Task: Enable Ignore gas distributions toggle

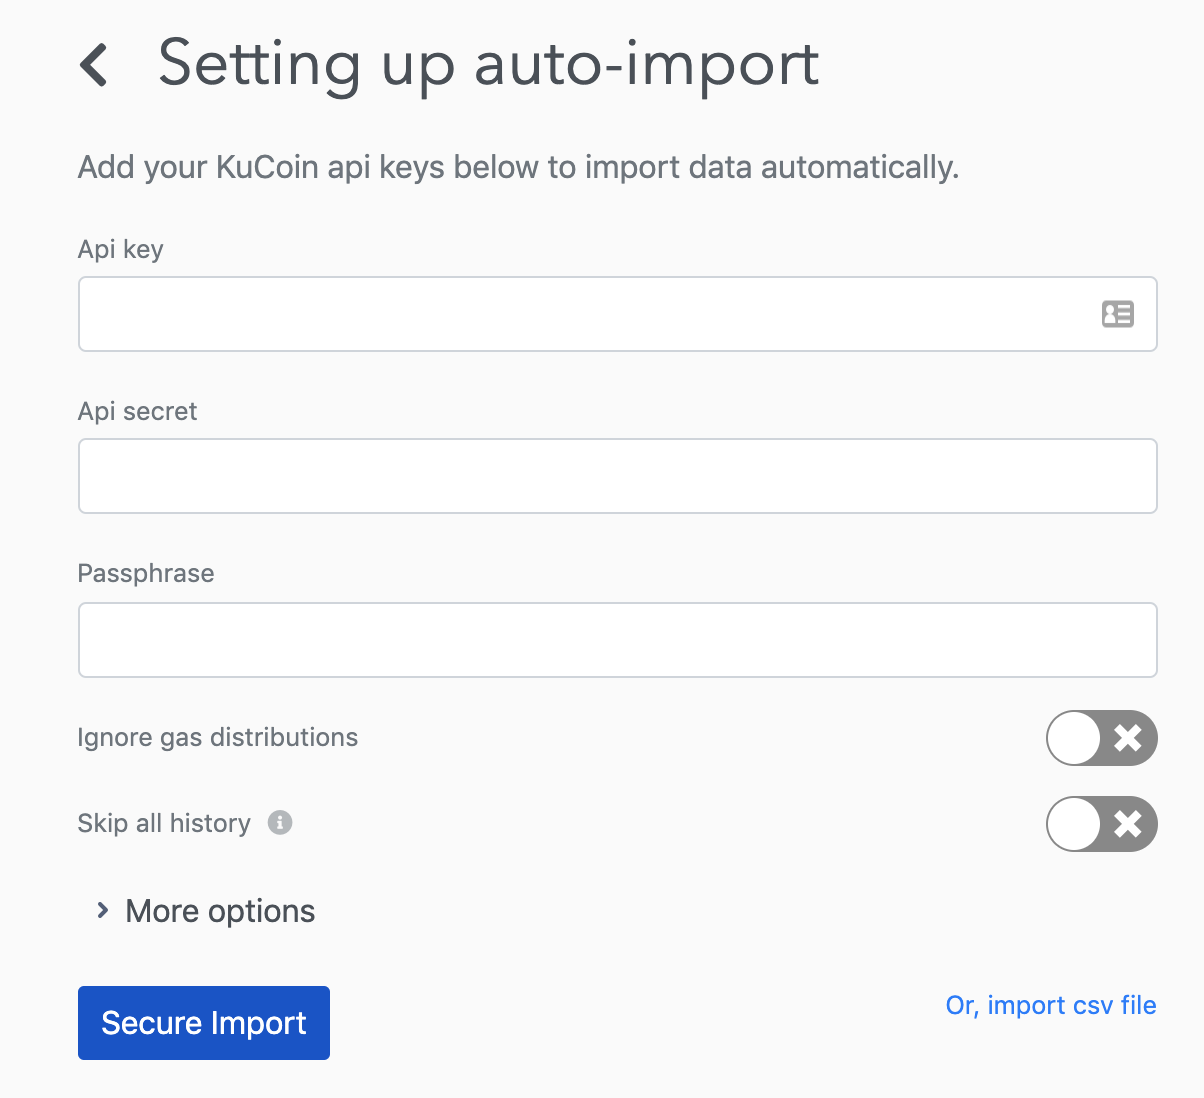Action: (x=1101, y=738)
